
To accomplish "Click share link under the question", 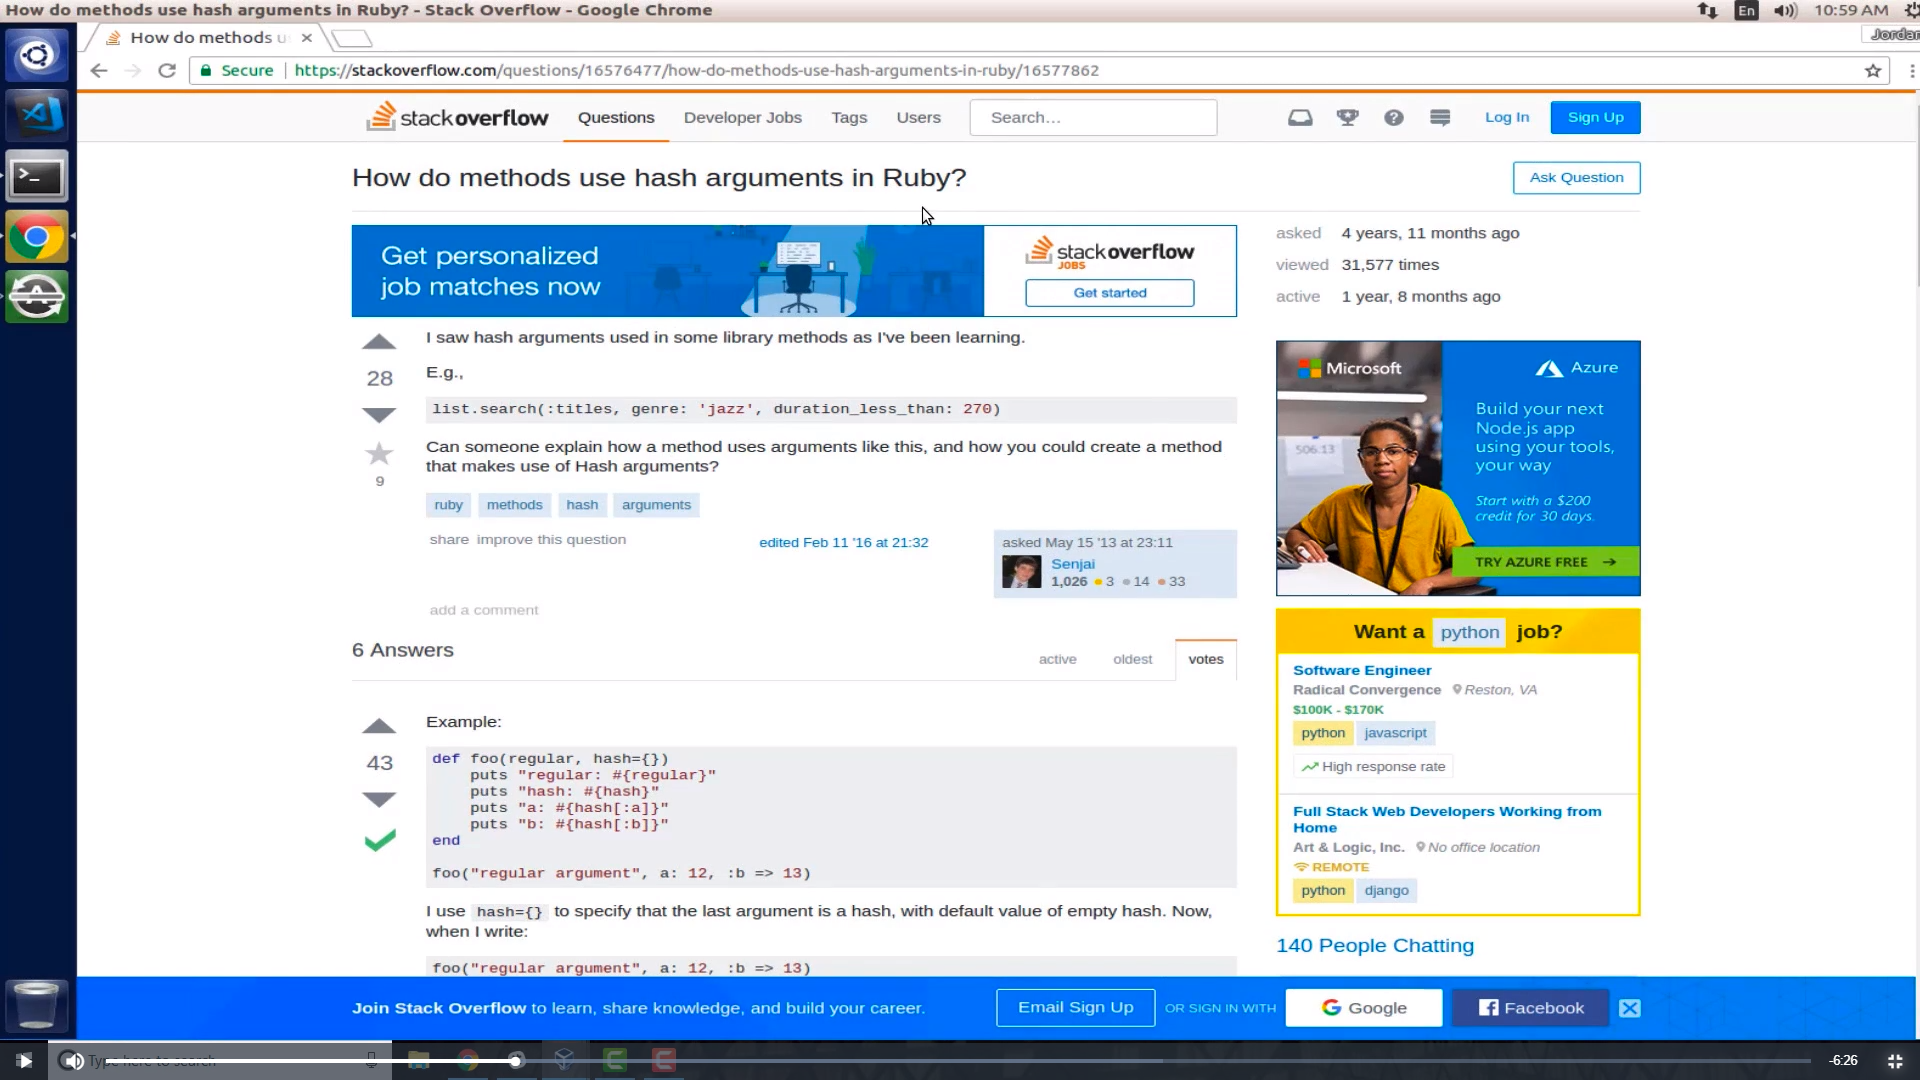I will pos(449,539).
